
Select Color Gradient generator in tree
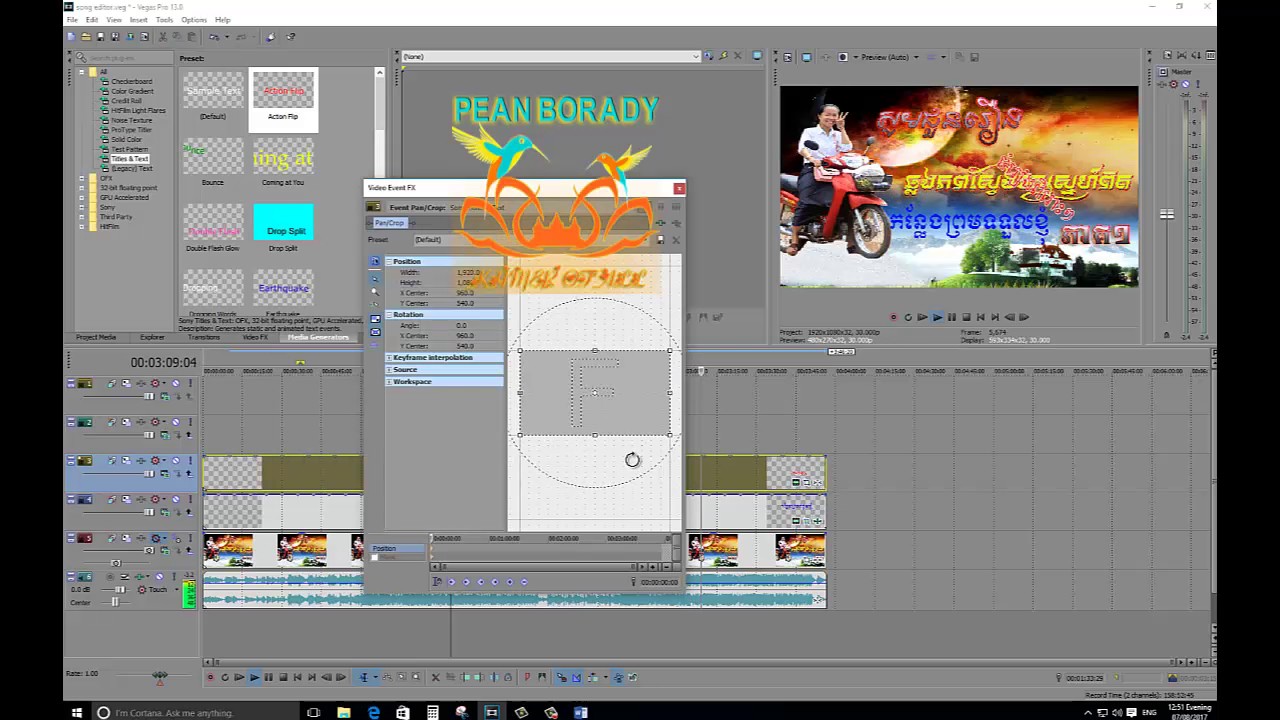pyautogui.click(x=132, y=91)
